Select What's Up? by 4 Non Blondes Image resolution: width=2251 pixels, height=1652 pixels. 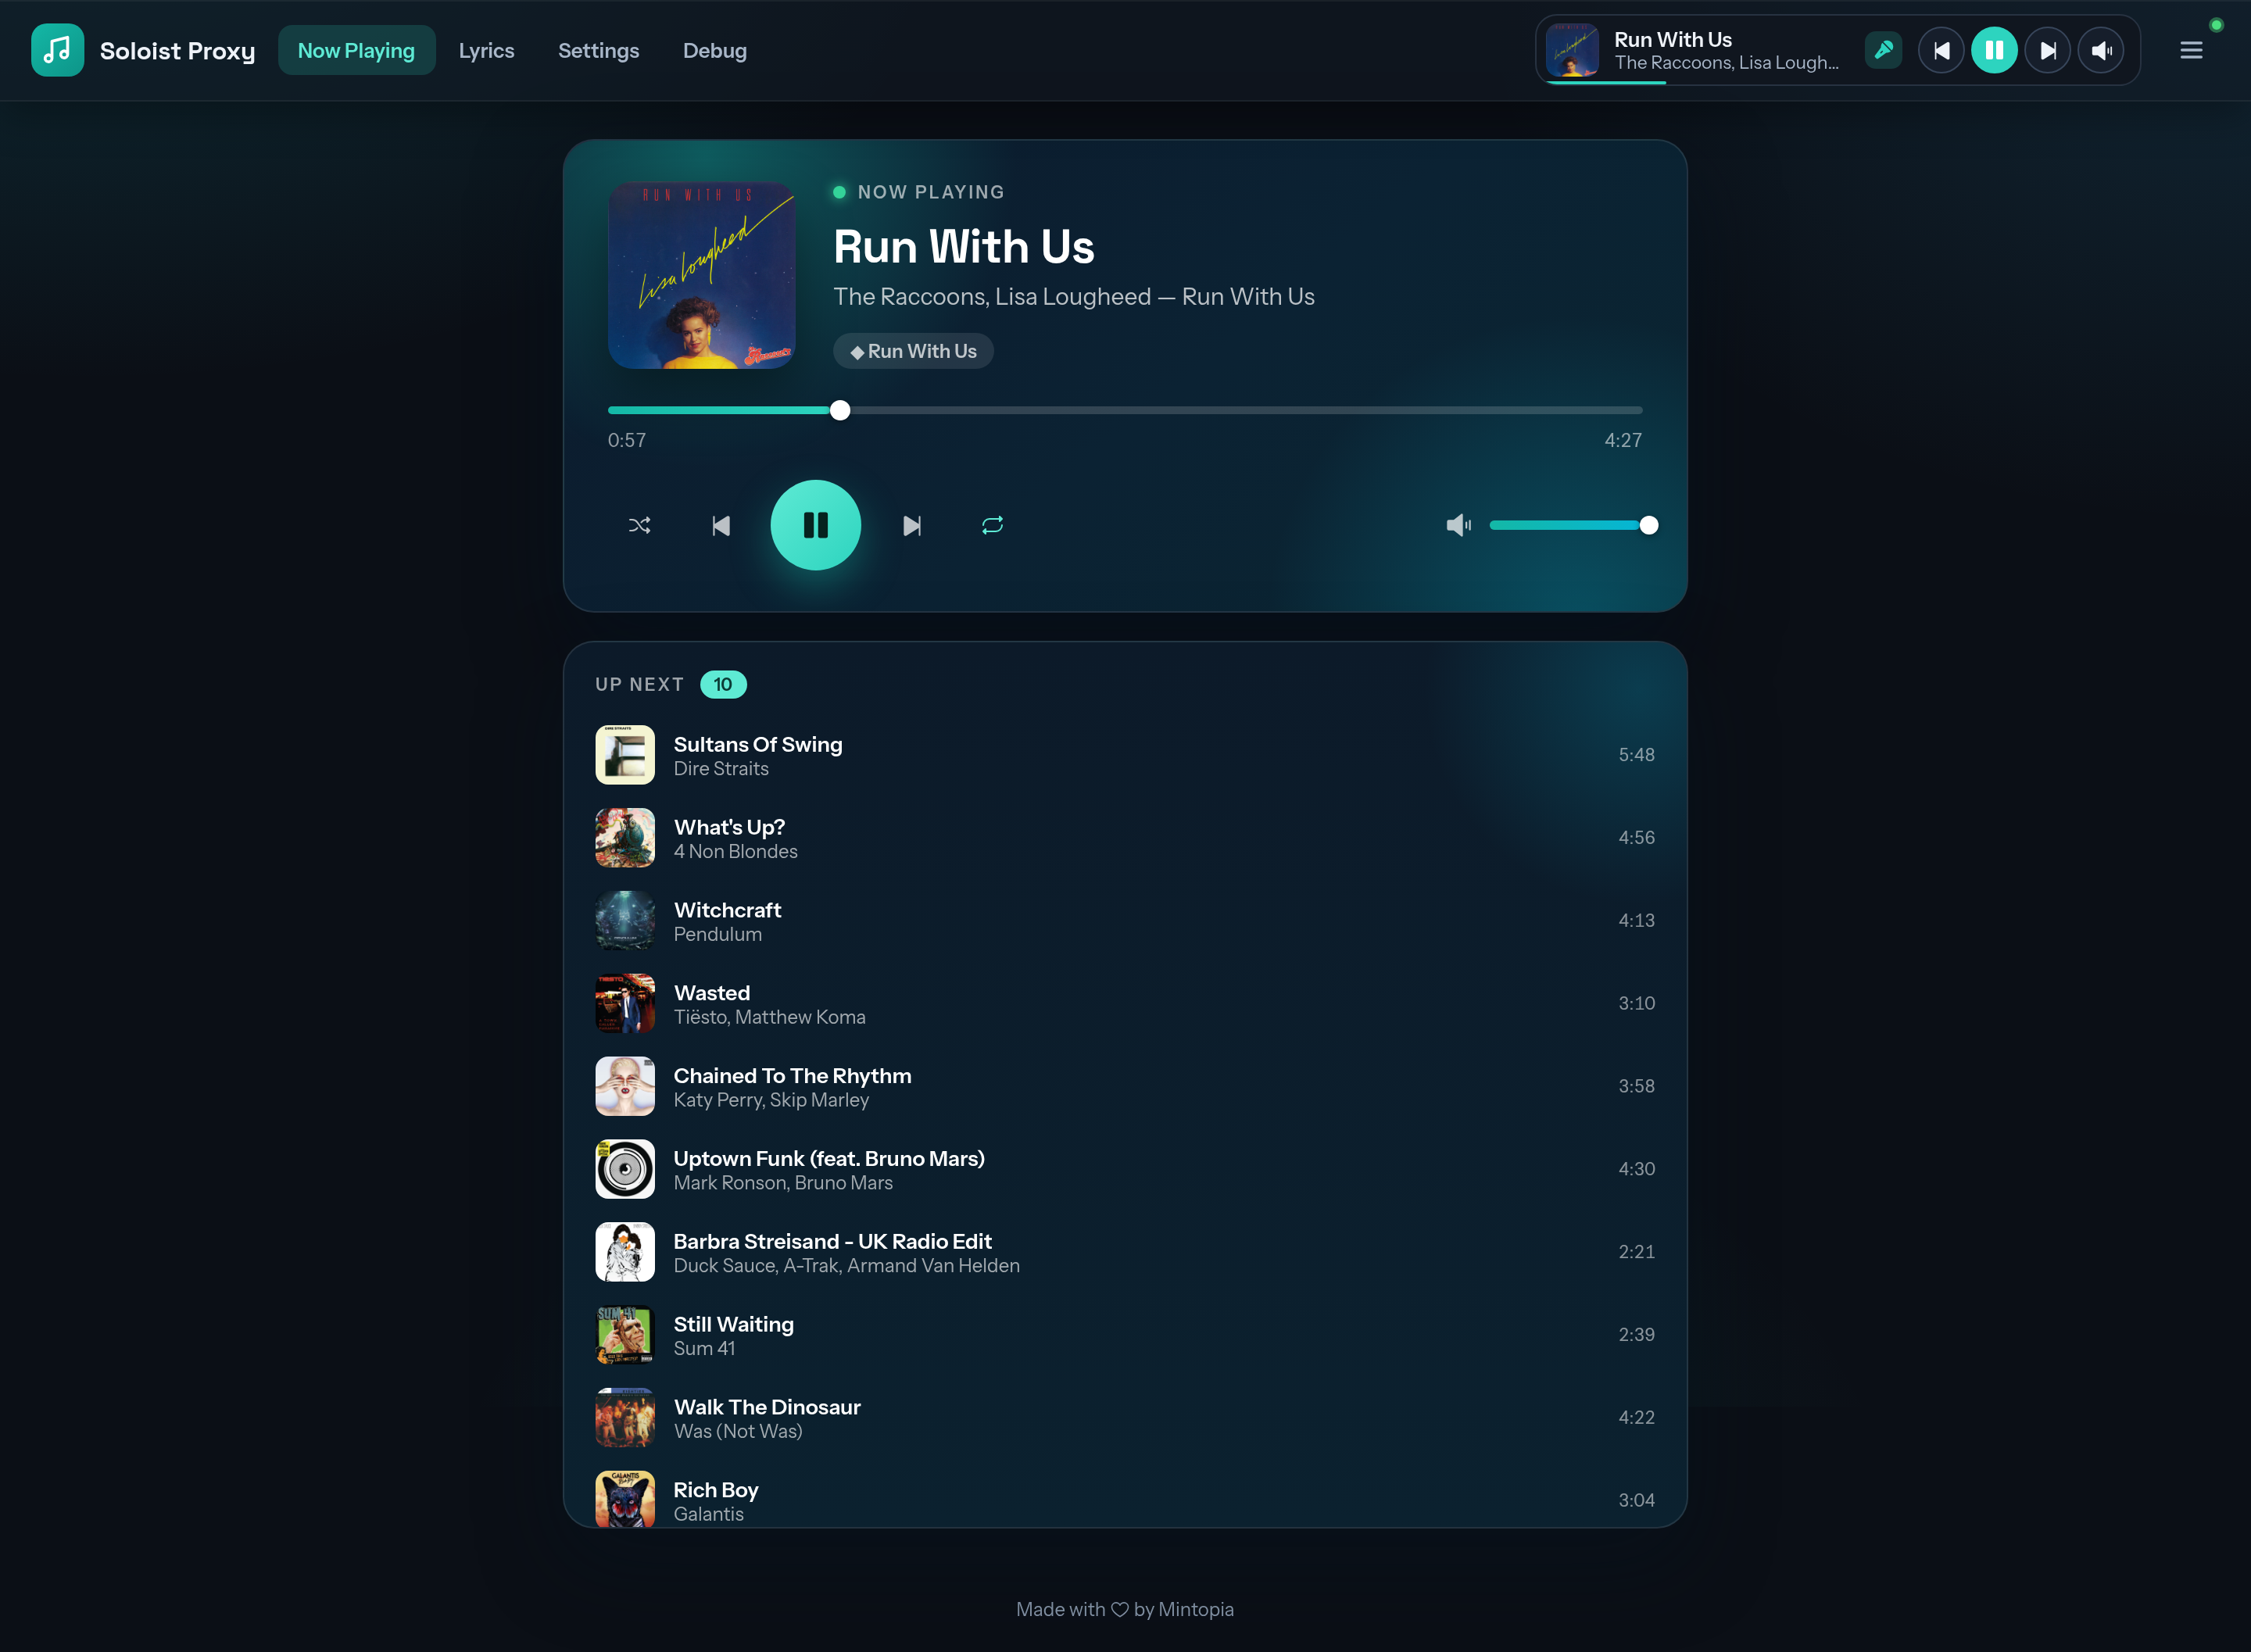1125,838
